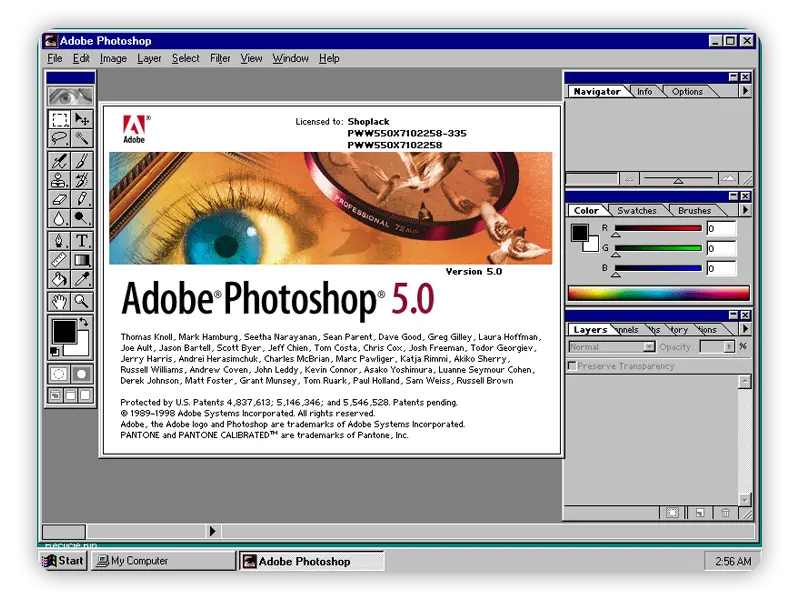Open the Layer menu

coord(149,58)
